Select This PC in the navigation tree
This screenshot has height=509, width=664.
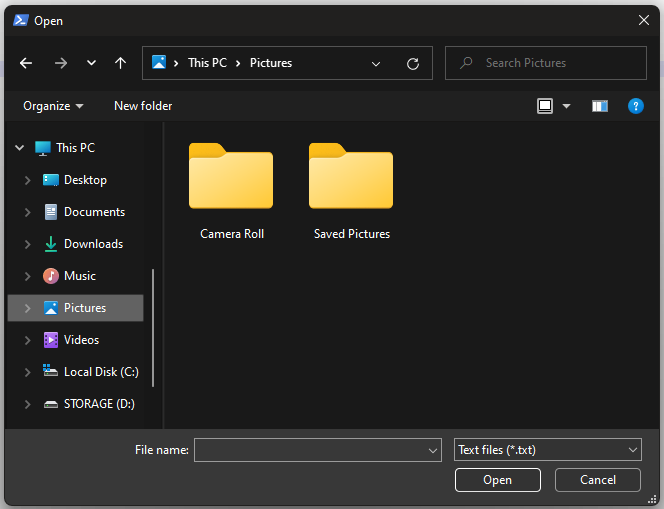click(75, 148)
